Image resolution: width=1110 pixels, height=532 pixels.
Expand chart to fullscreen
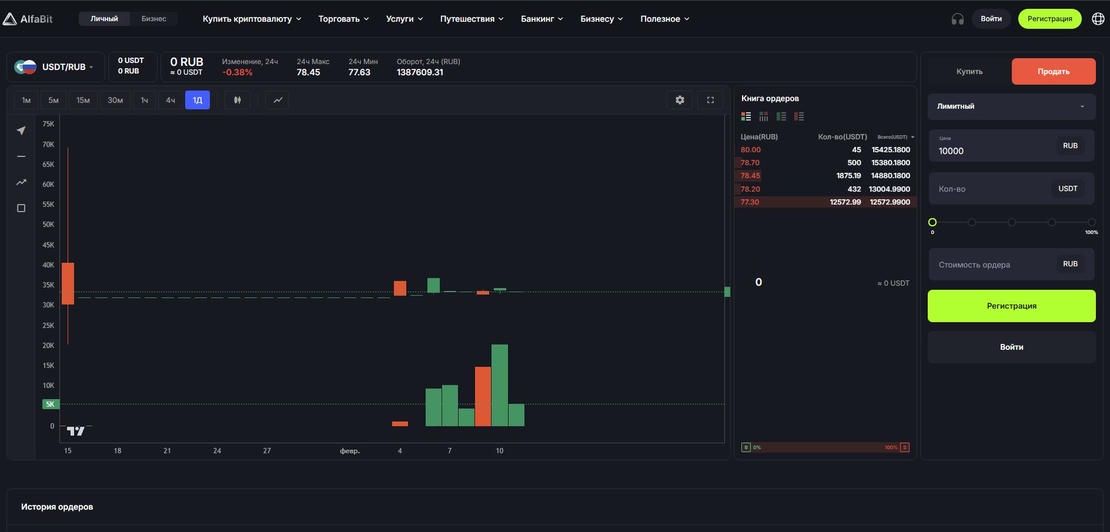pyautogui.click(x=710, y=100)
